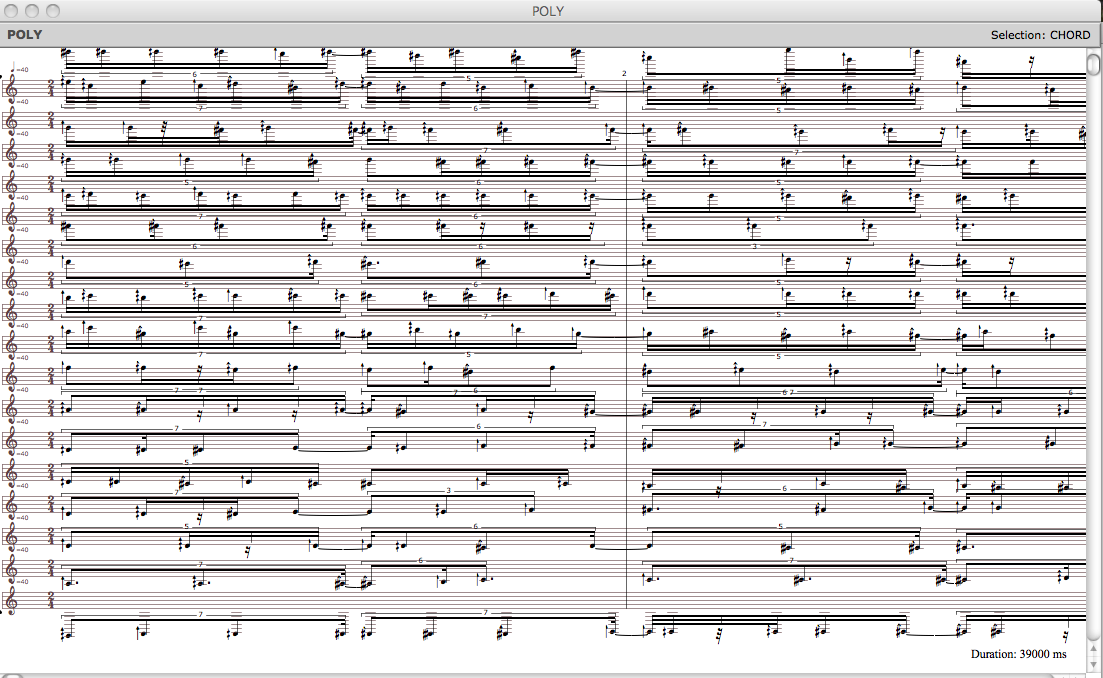Click the vertical scroll down arrow
The width and height of the screenshot is (1103, 678).
coord(1094,661)
